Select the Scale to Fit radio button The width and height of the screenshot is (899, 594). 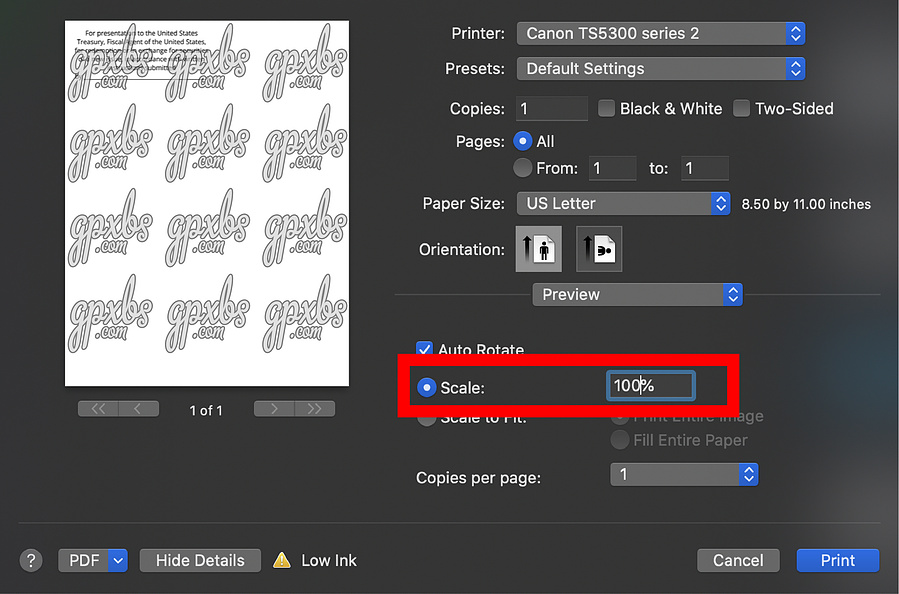427,419
